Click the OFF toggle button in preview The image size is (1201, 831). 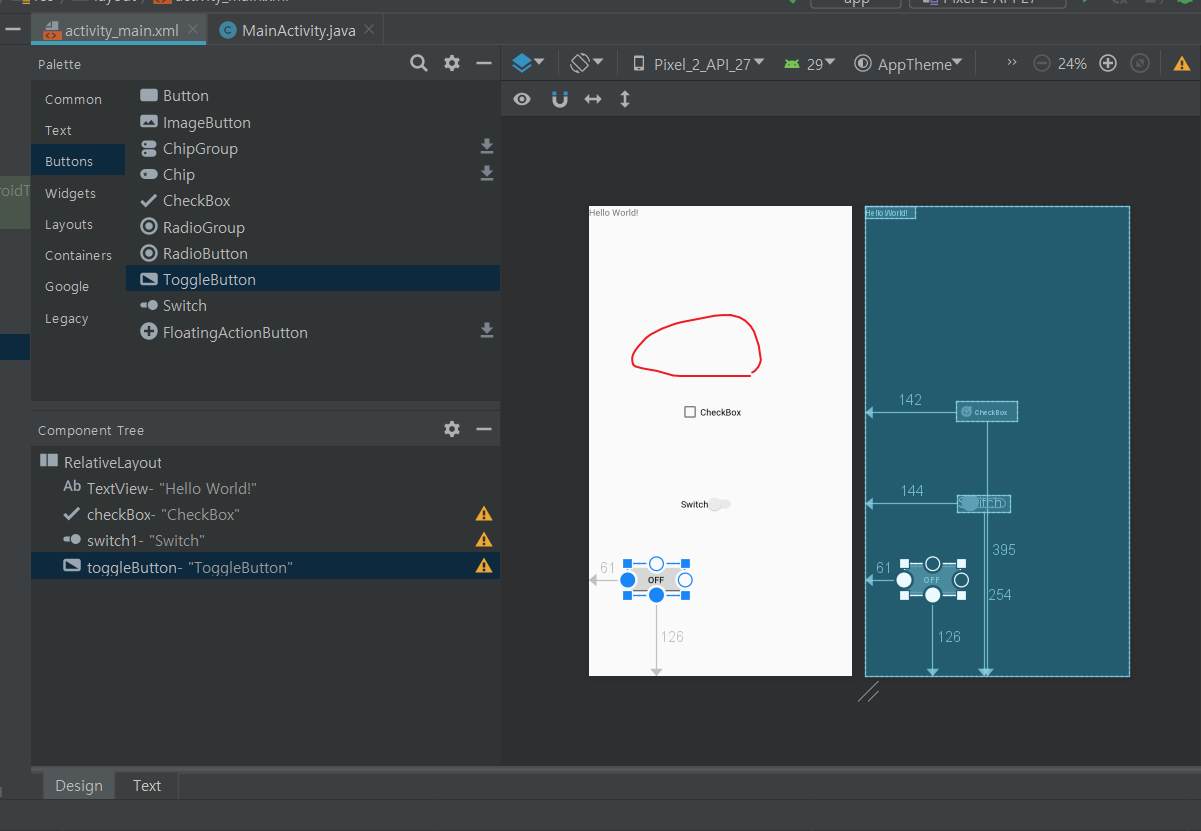click(656, 580)
